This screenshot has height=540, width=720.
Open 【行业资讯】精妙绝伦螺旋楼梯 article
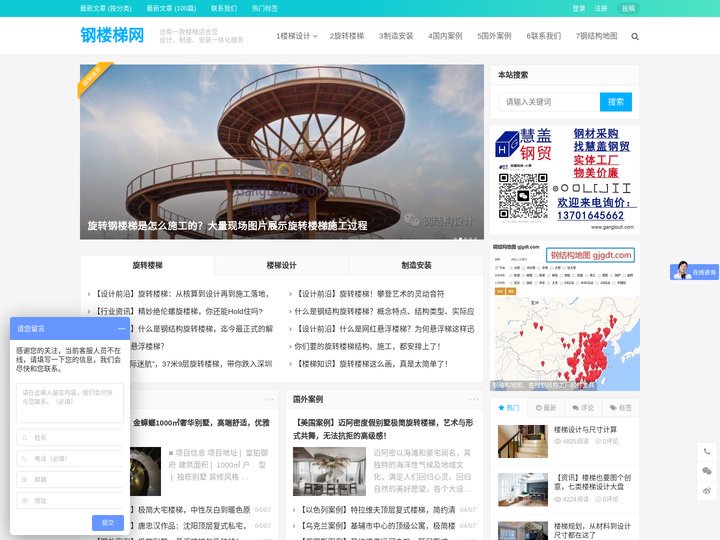(x=178, y=311)
